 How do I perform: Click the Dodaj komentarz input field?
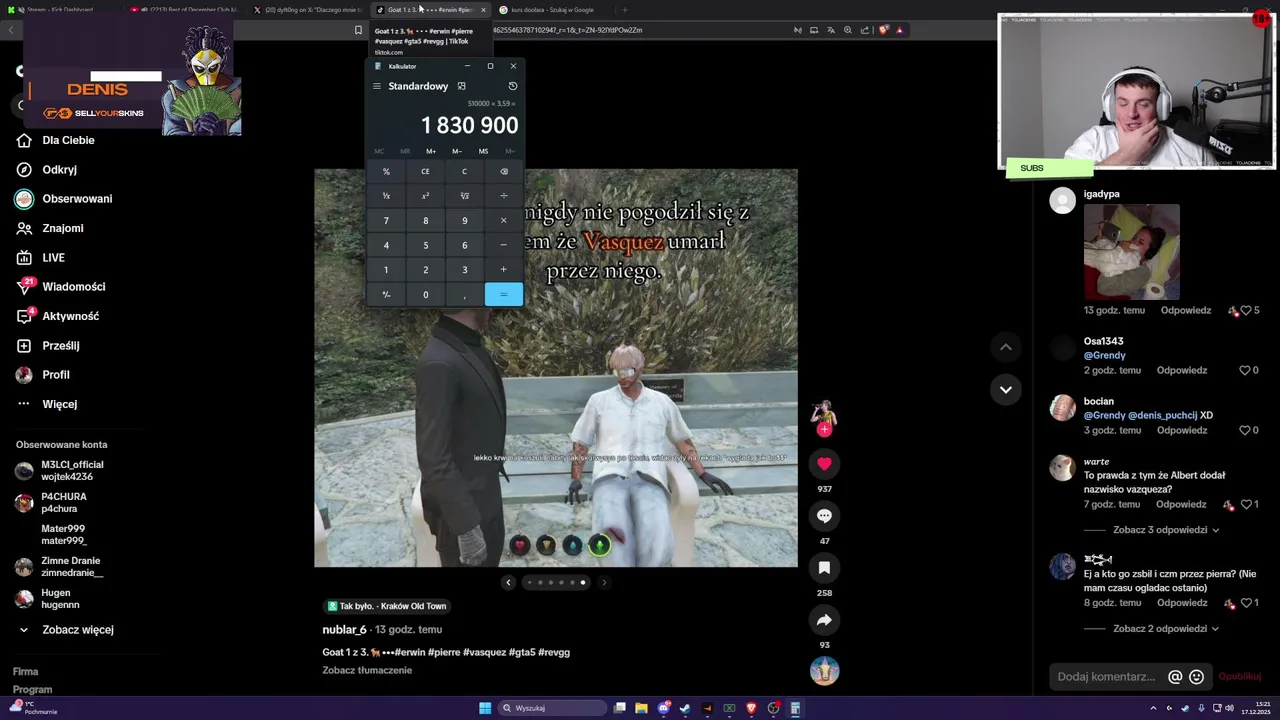pyautogui.click(x=1106, y=677)
